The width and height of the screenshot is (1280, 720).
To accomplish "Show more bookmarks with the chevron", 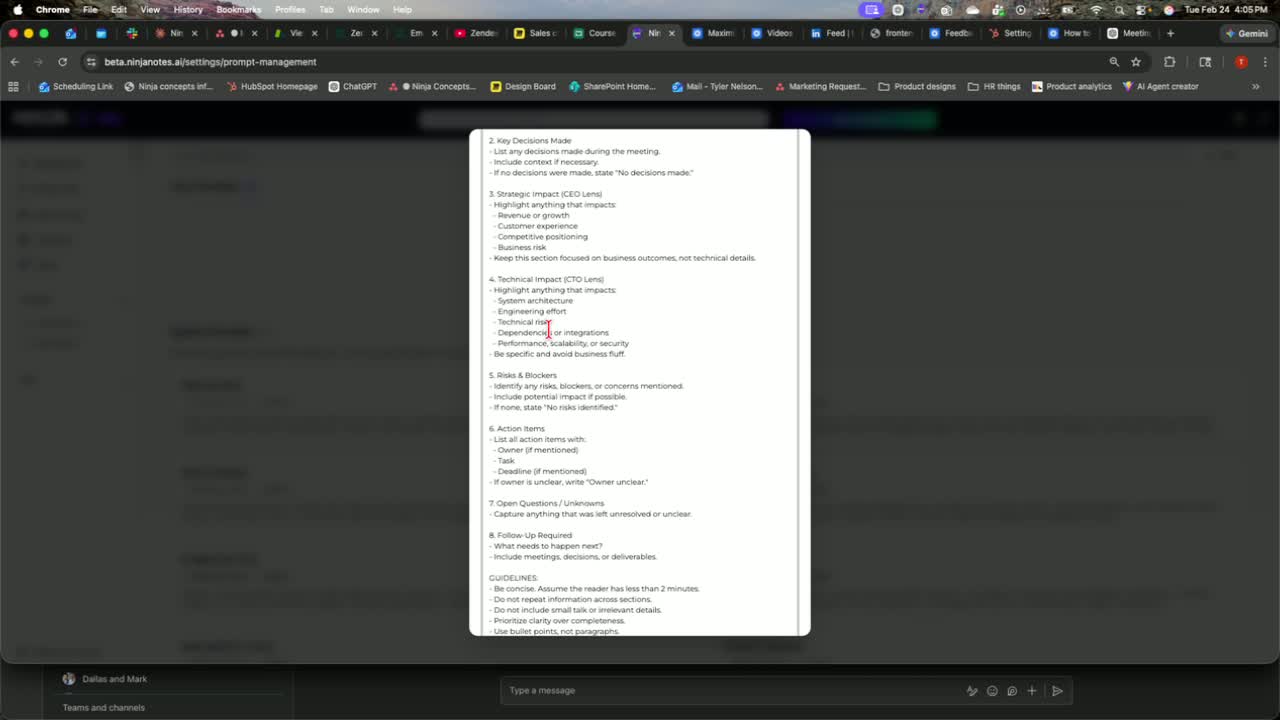I will (1256, 87).
